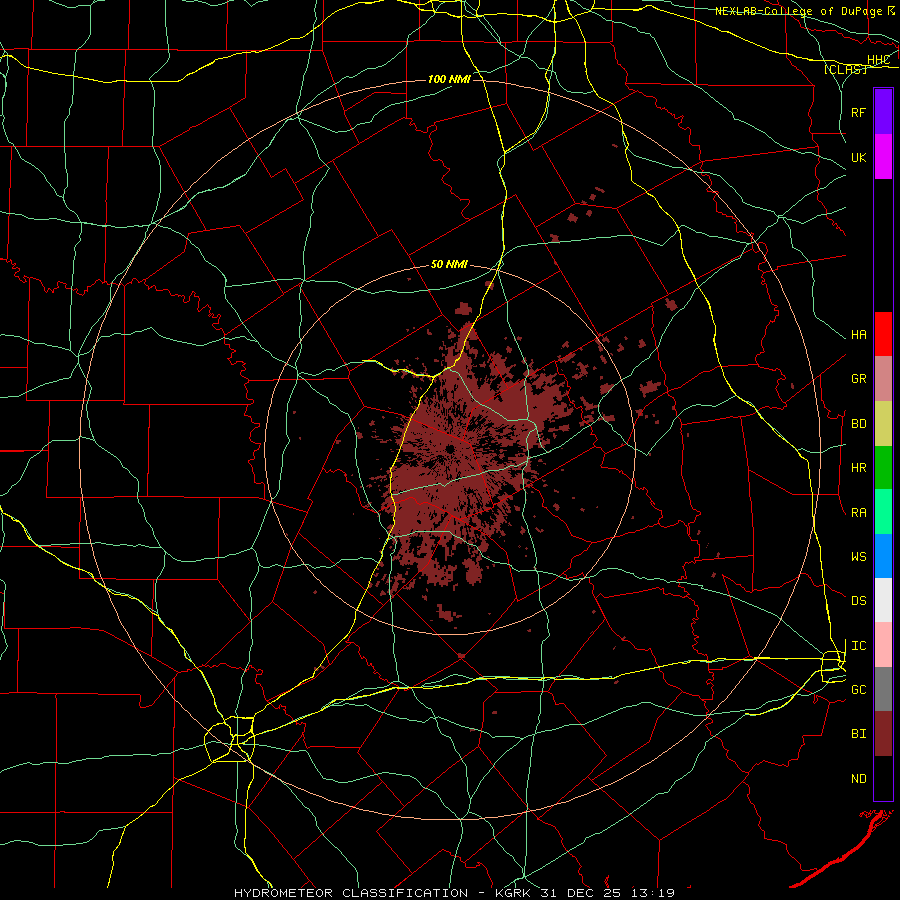900x900 pixels.
Task: Click the radar site center dot
Action: [450, 449]
